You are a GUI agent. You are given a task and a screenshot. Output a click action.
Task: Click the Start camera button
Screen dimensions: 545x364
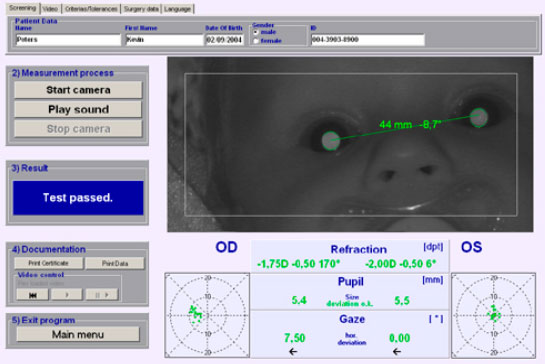click(78, 90)
